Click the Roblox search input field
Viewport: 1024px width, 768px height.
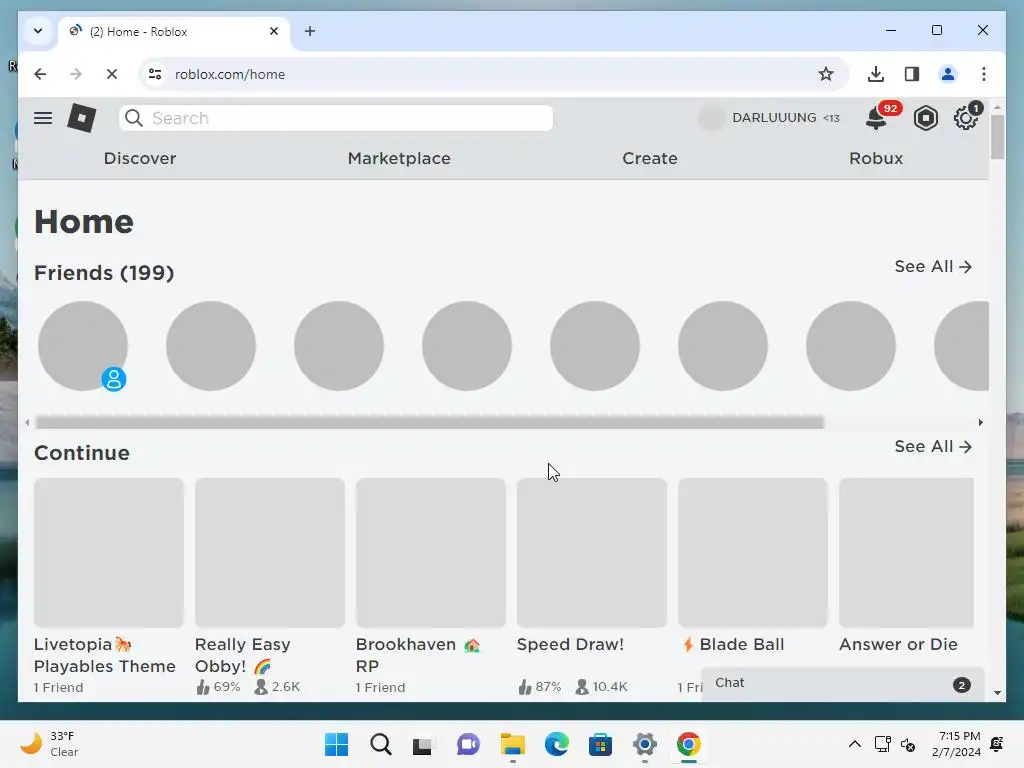point(336,118)
